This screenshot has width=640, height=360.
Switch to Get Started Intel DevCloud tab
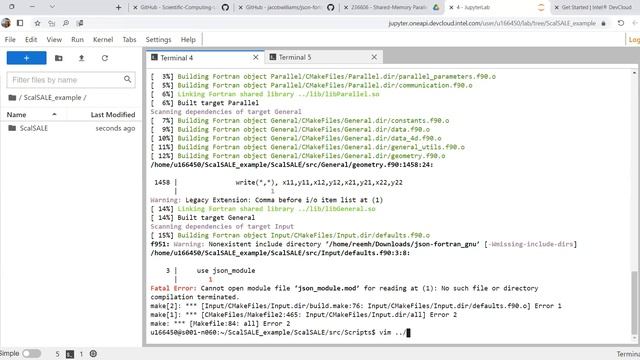click(x=596, y=7)
